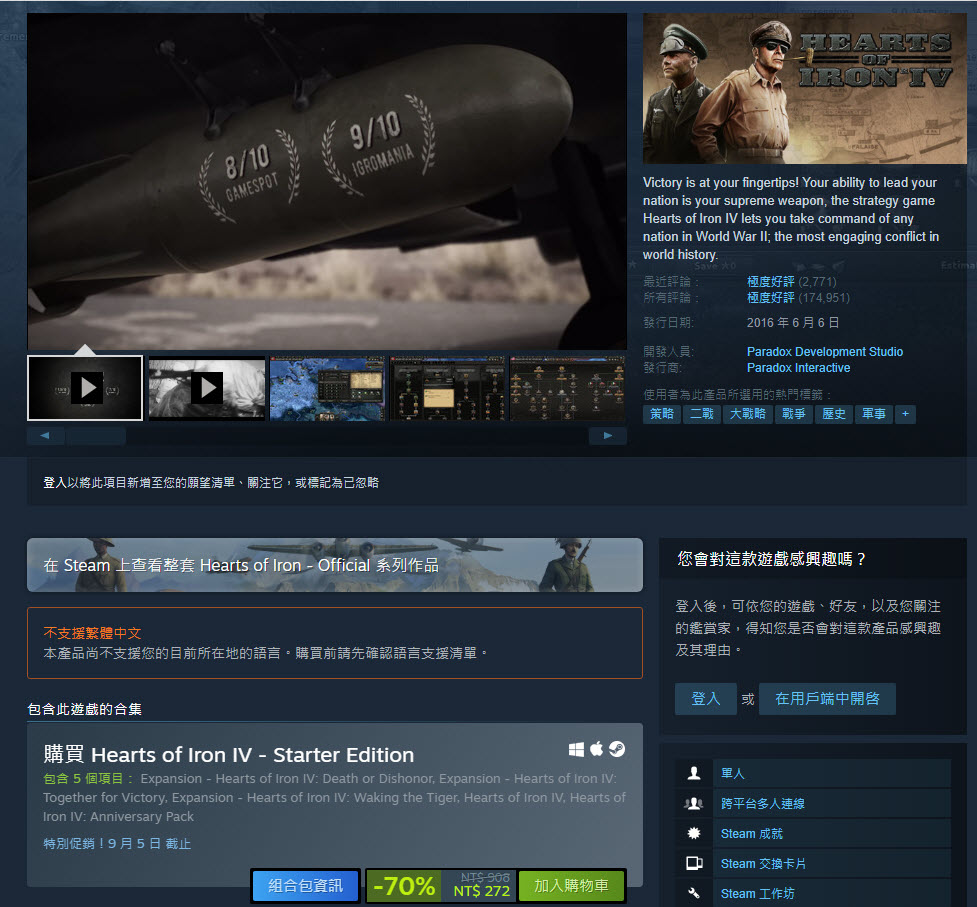The height and width of the screenshot is (907, 977).
Task: Click the cross-platform multiplayer people icon
Action: click(x=693, y=804)
